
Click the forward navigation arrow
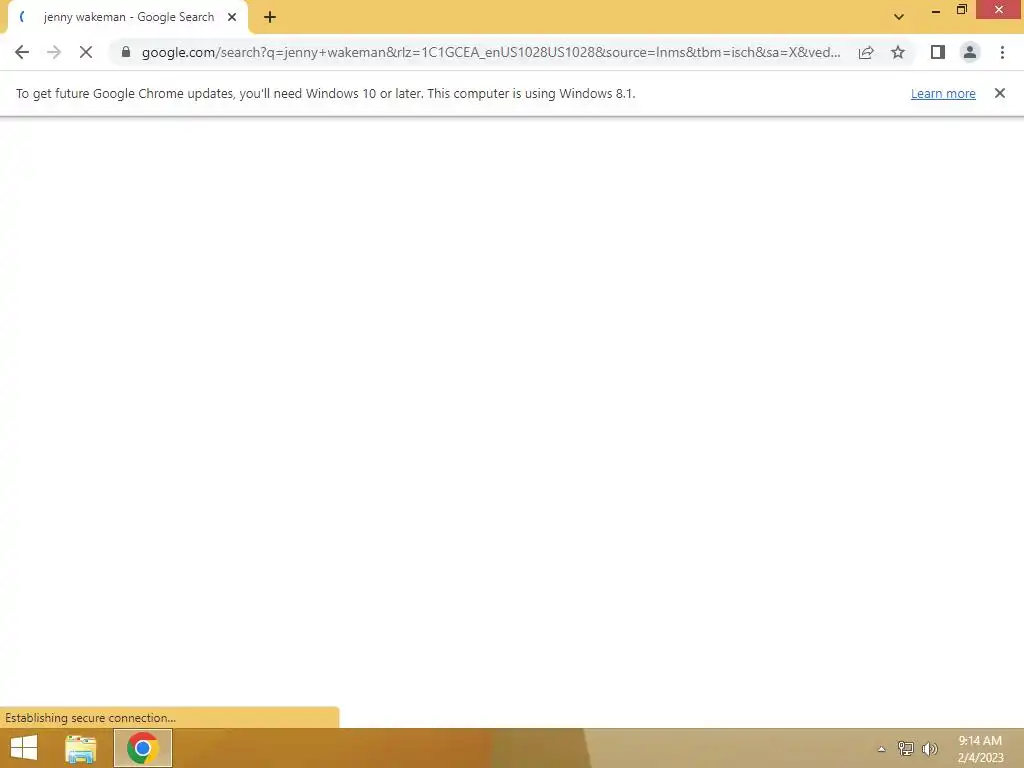(x=54, y=52)
